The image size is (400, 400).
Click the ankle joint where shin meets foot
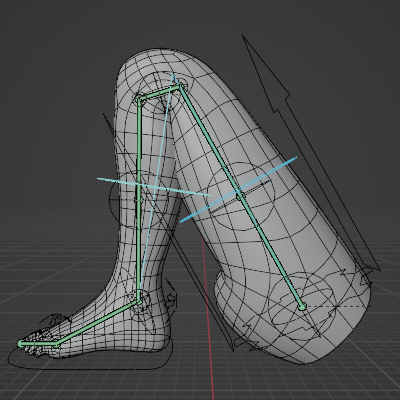[139, 302]
